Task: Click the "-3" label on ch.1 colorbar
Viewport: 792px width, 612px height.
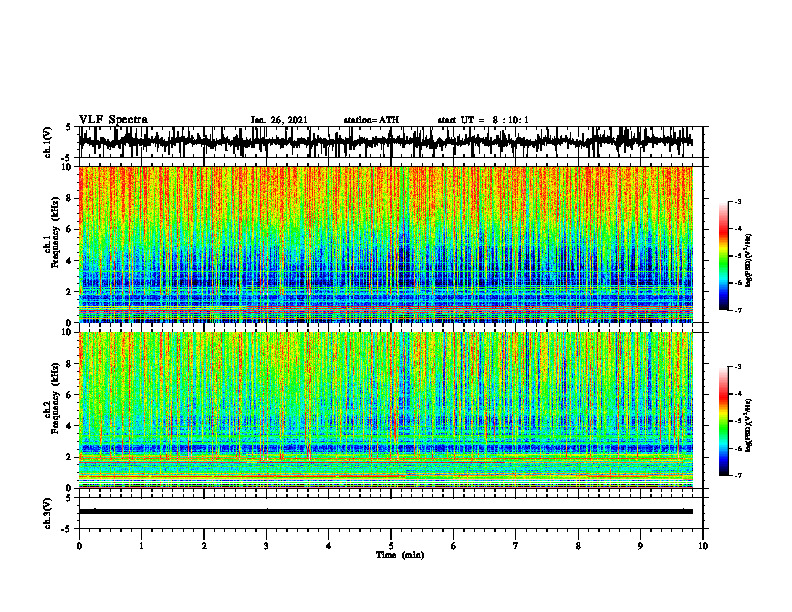Action: click(738, 202)
